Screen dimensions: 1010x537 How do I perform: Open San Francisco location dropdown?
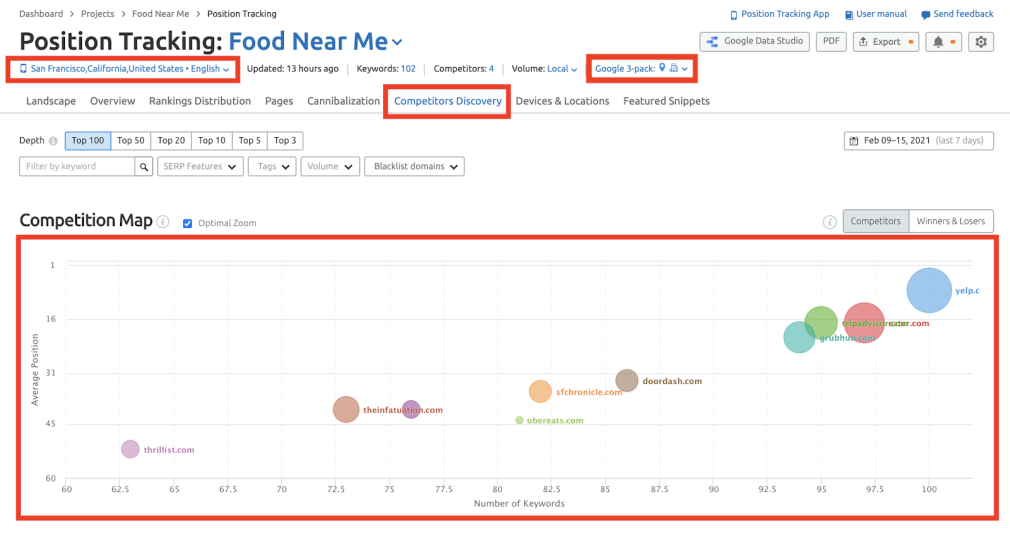(x=124, y=69)
